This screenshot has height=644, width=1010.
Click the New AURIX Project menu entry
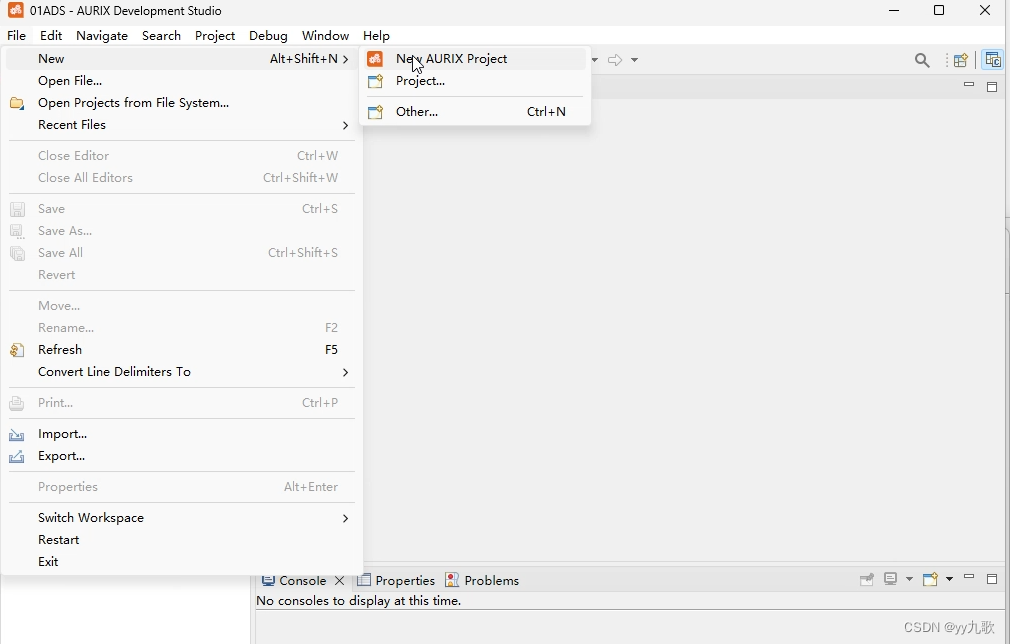pyautogui.click(x=451, y=59)
